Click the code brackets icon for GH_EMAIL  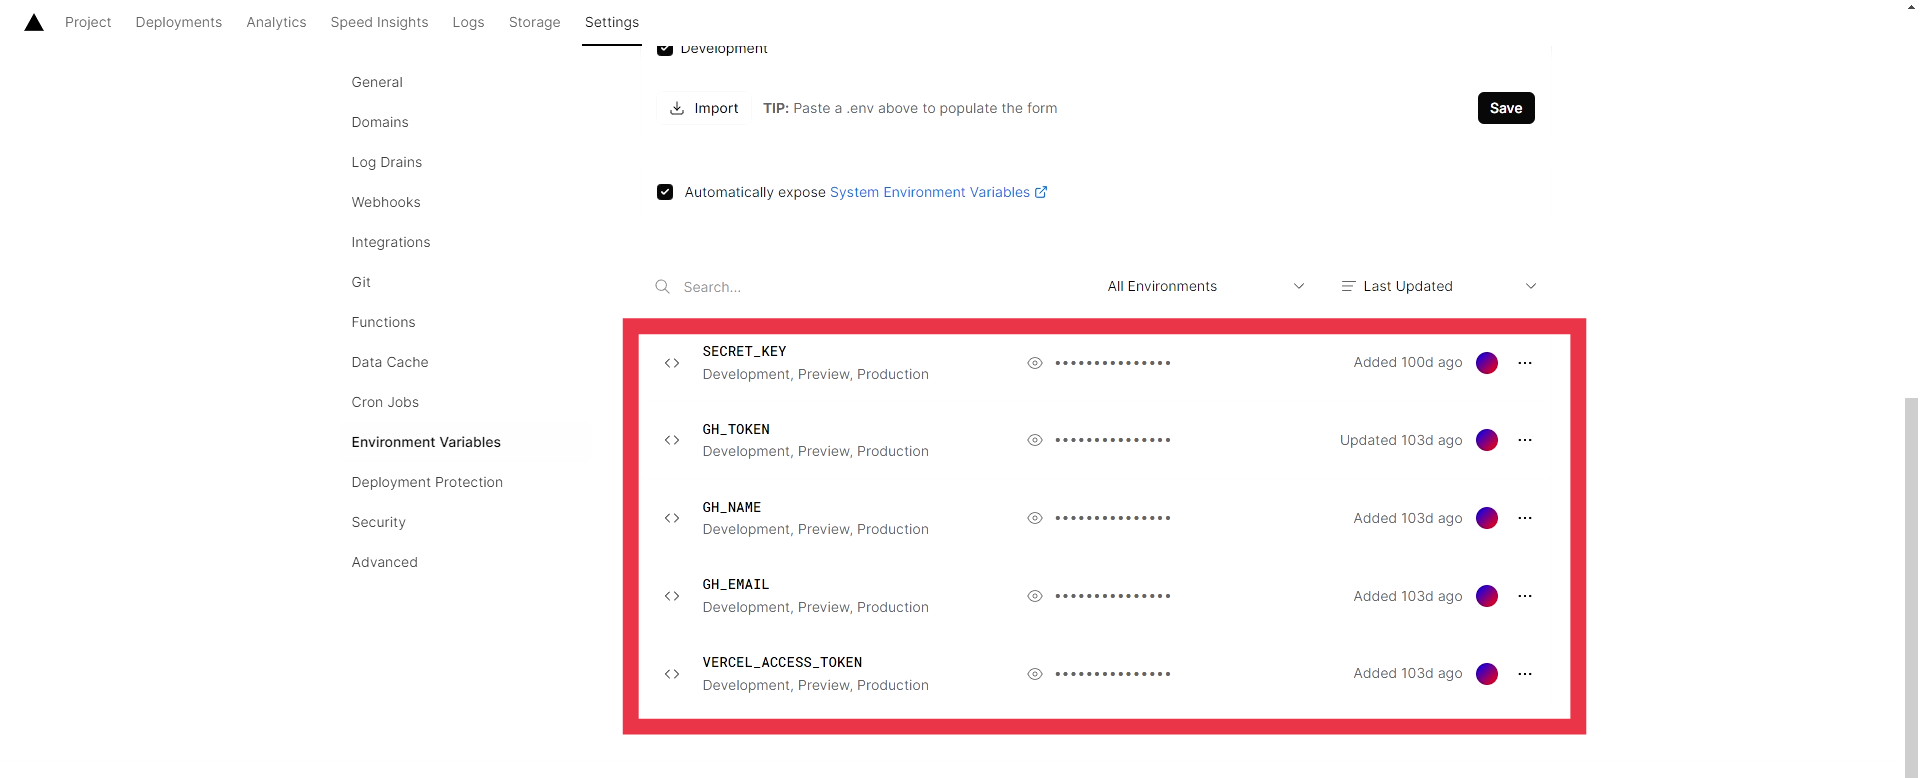coord(672,596)
